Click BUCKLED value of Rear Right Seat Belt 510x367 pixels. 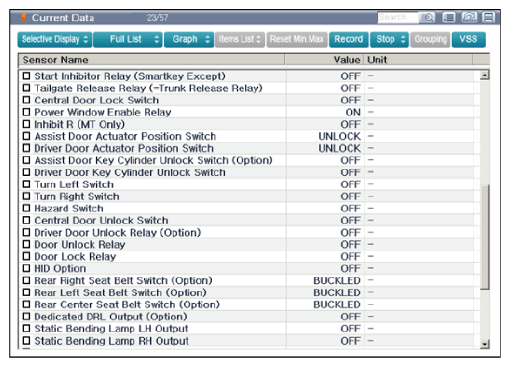337,281
